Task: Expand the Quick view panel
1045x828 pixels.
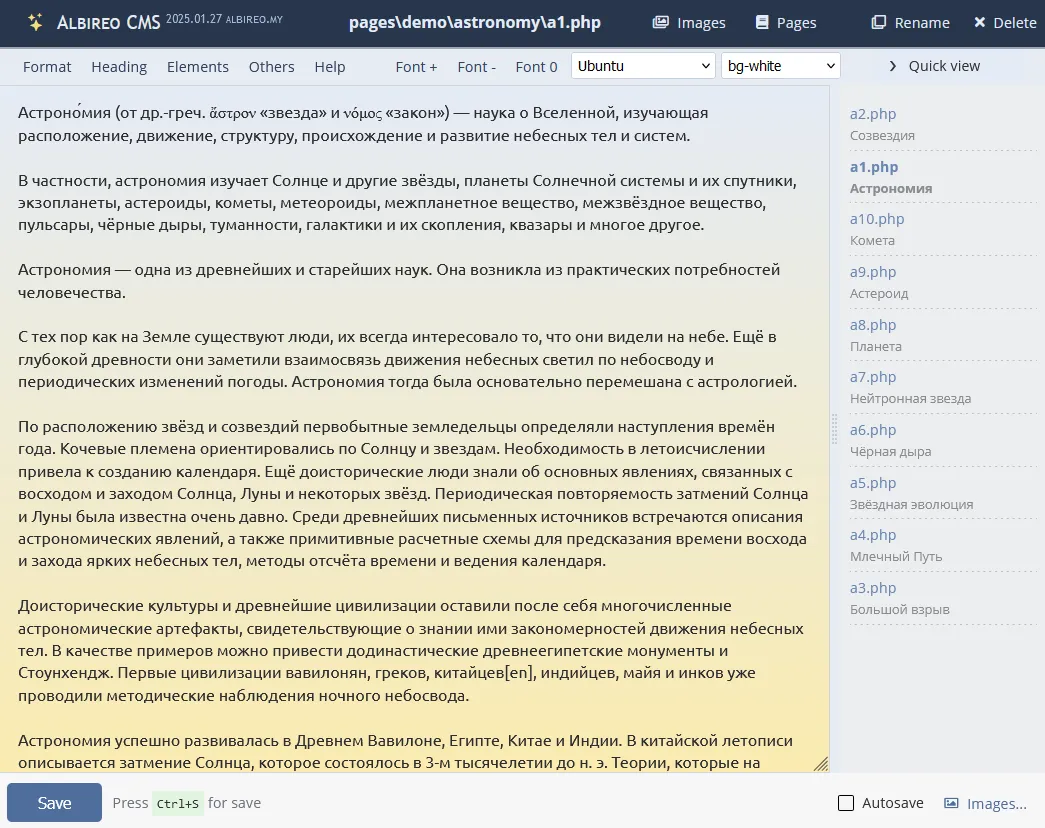Action: pos(932,66)
